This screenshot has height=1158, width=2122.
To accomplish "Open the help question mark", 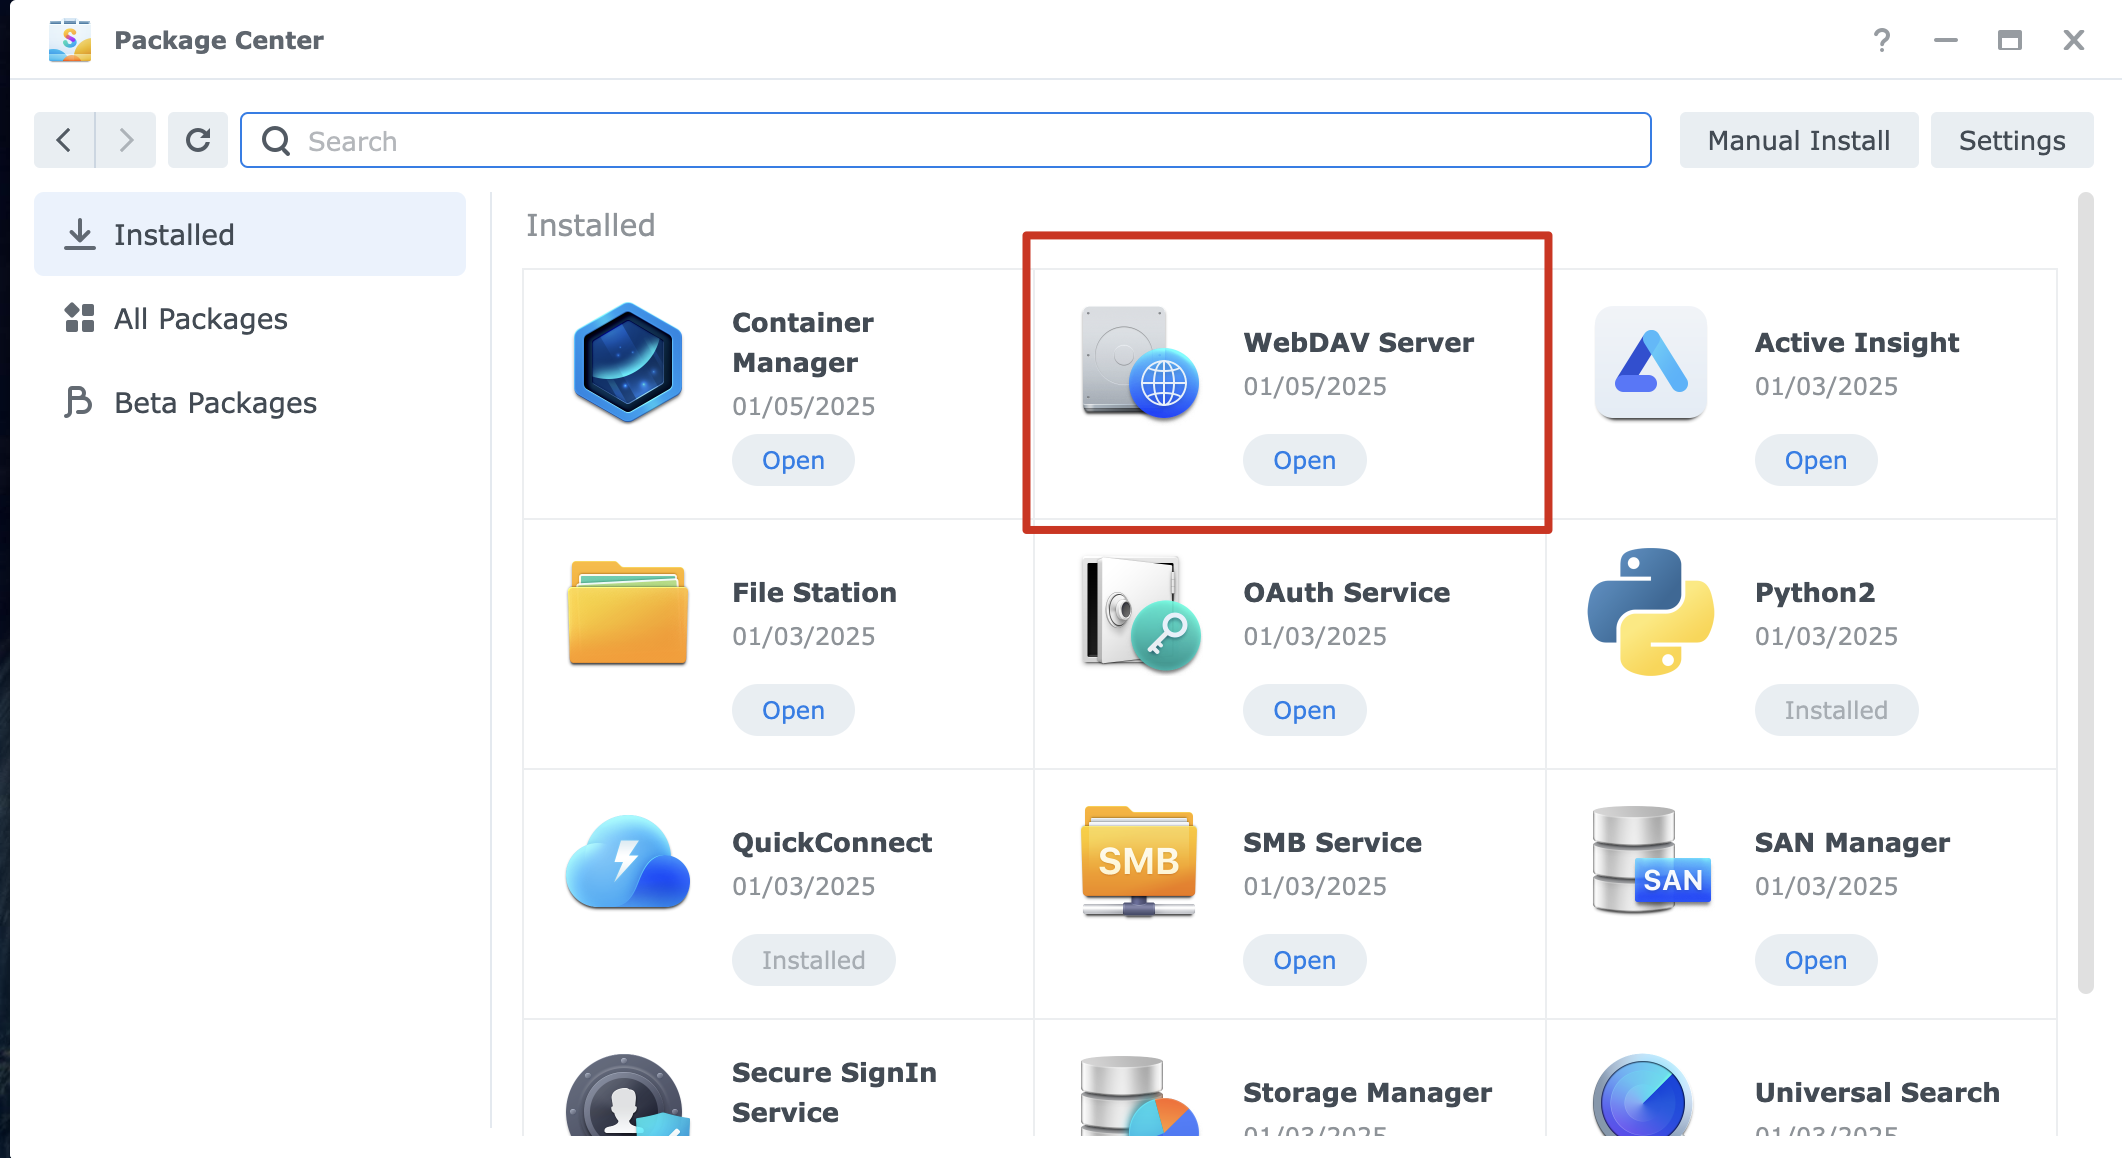I will pos(1882,40).
